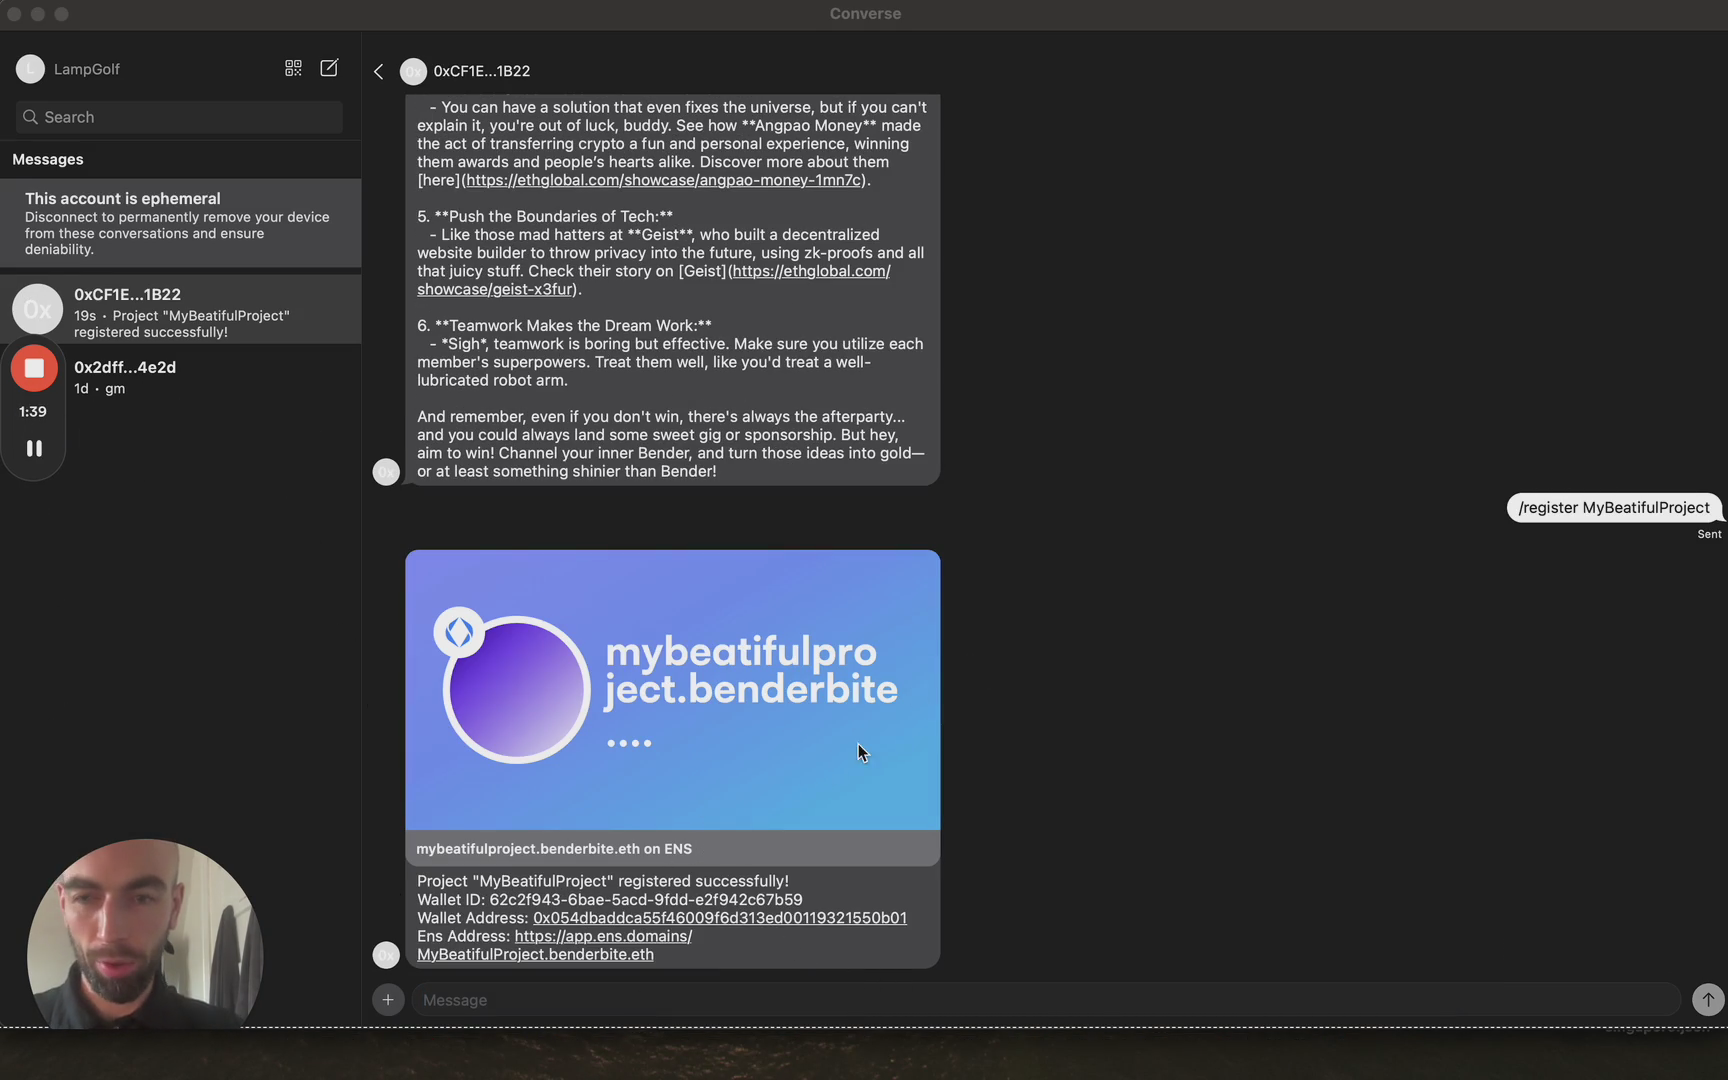1728x1080 pixels.
Task: Click 0xCF1E...1B22 name in chat header
Action: click(482, 71)
